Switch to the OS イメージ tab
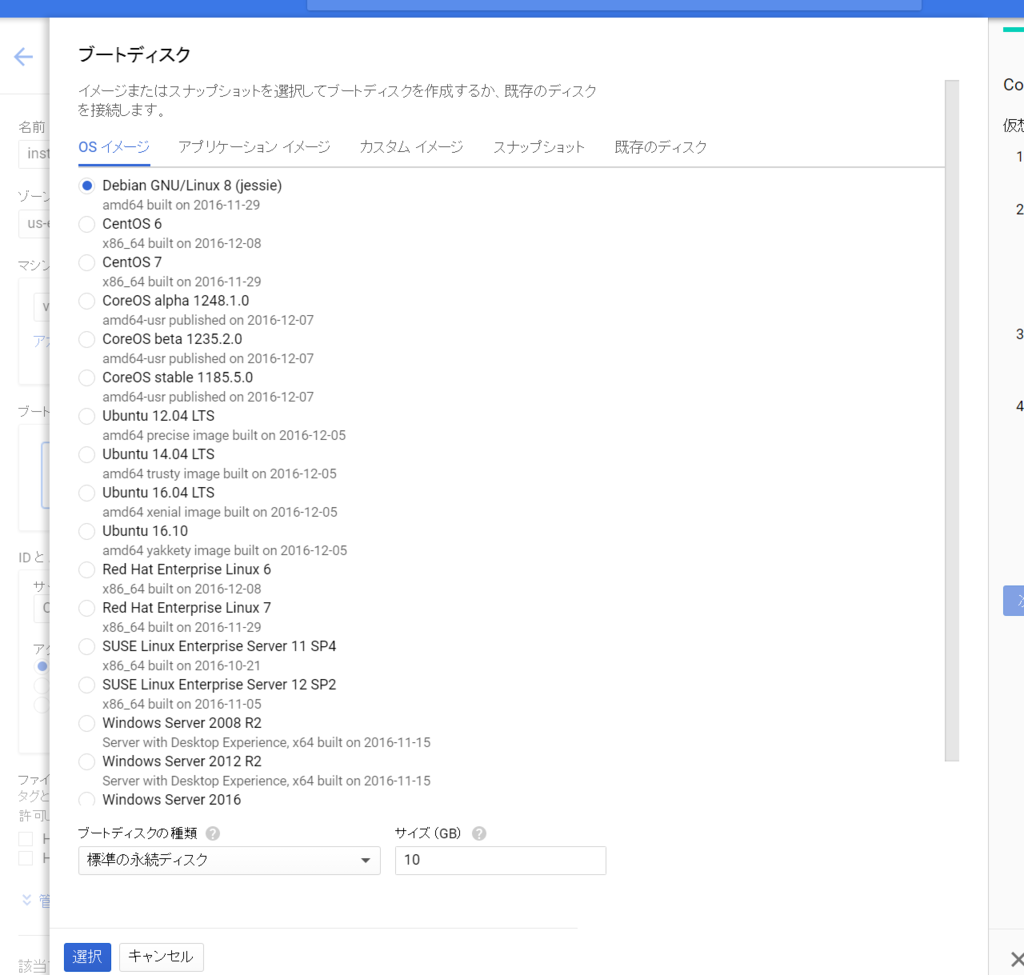 click(x=114, y=147)
